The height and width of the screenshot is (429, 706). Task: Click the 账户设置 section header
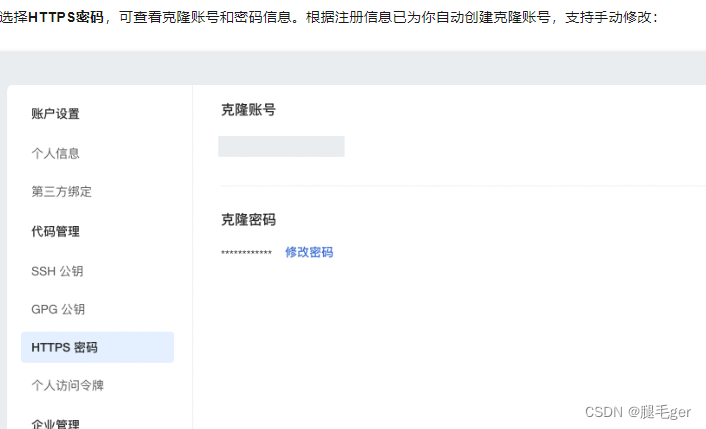pos(55,114)
